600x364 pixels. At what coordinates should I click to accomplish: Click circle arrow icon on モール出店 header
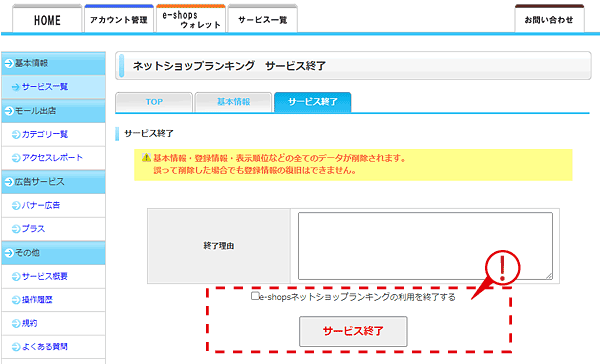point(9,111)
